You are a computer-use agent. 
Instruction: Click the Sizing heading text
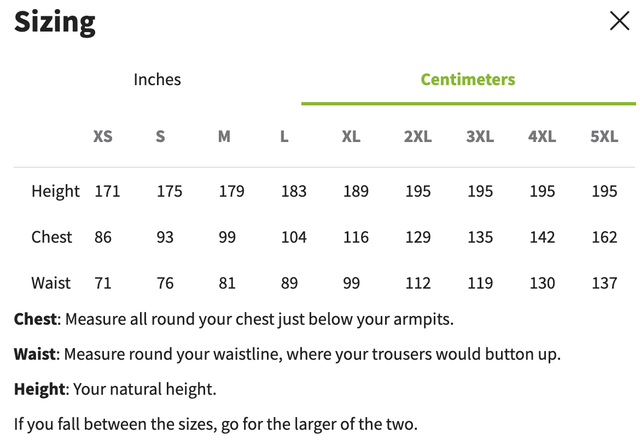[55, 22]
